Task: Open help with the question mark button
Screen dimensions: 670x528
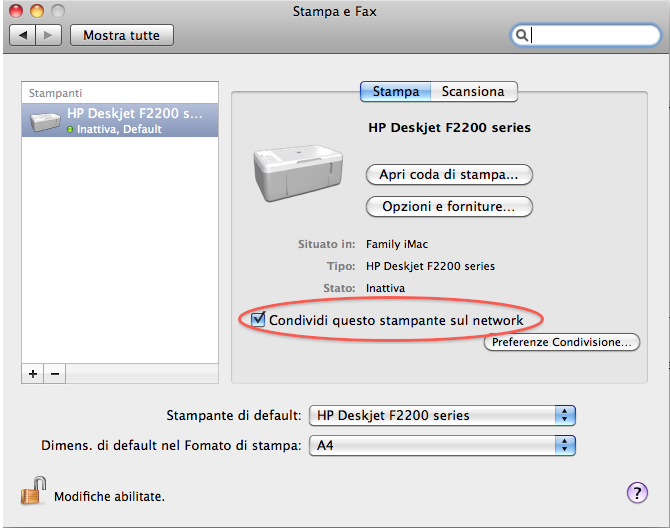Action: [637, 492]
